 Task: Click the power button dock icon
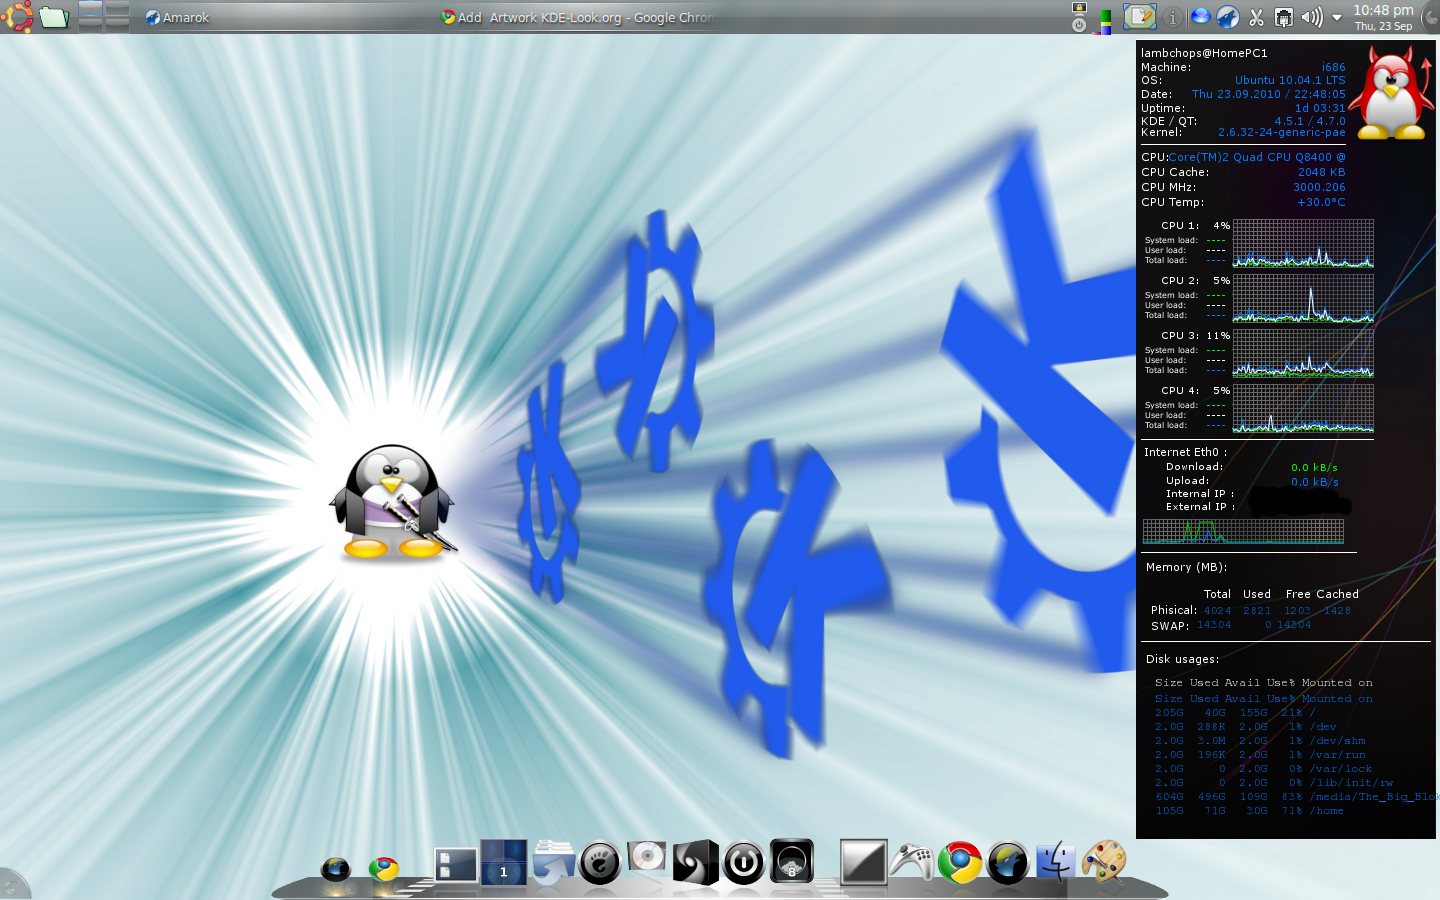pyautogui.click(x=743, y=863)
